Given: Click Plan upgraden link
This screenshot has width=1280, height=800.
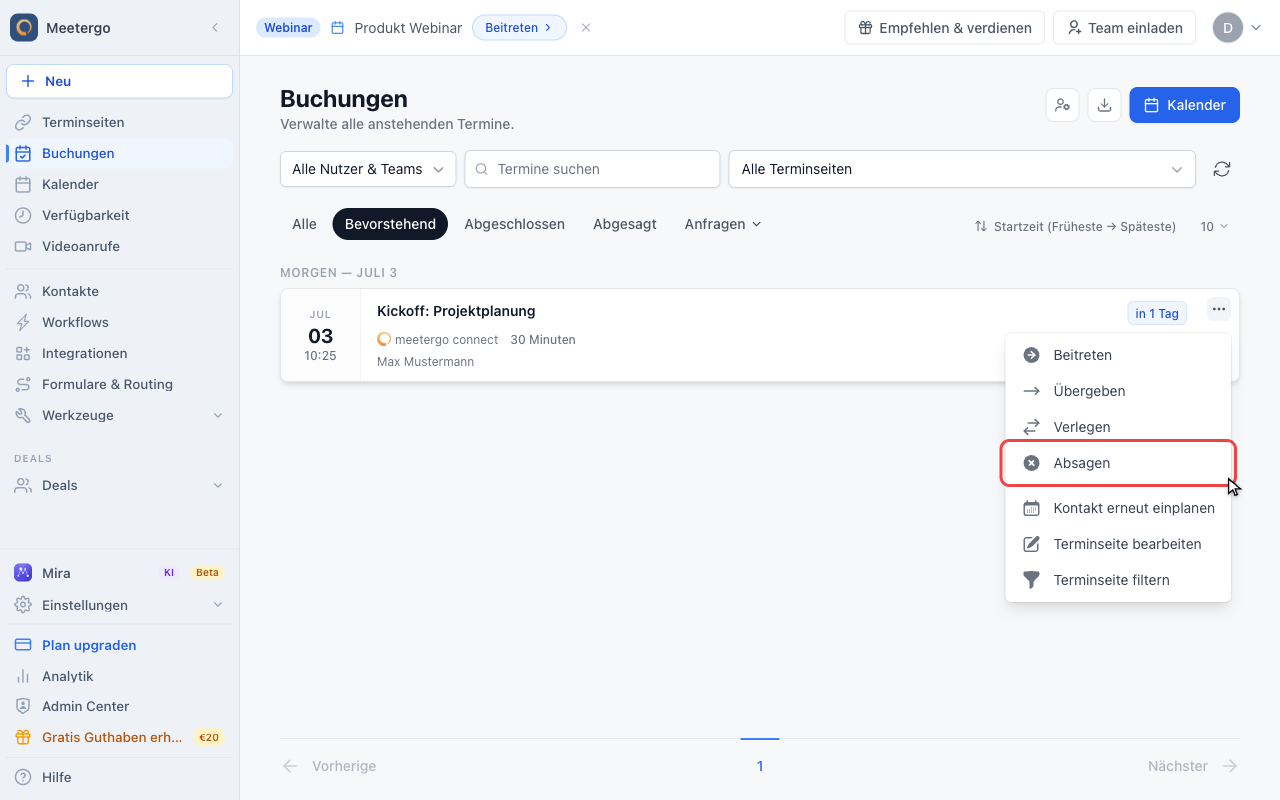Looking at the screenshot, I should point(119,645).
